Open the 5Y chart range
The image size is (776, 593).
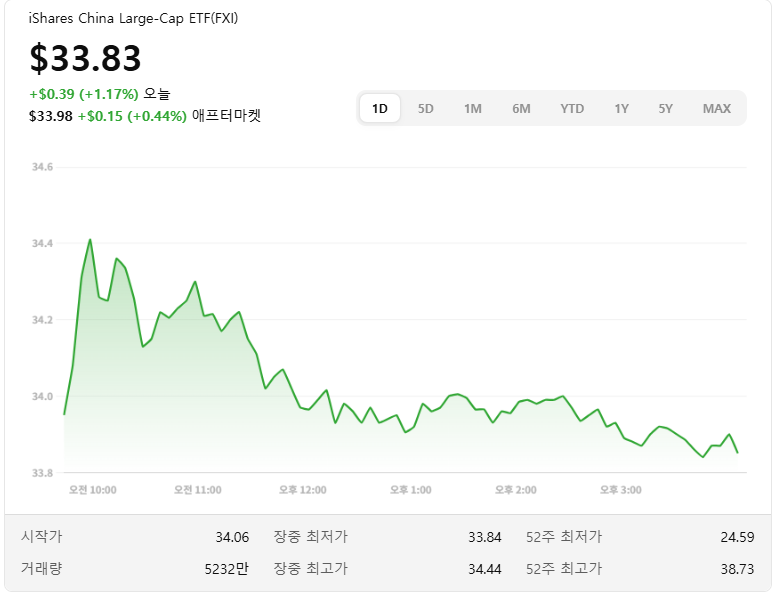[665, 108]
